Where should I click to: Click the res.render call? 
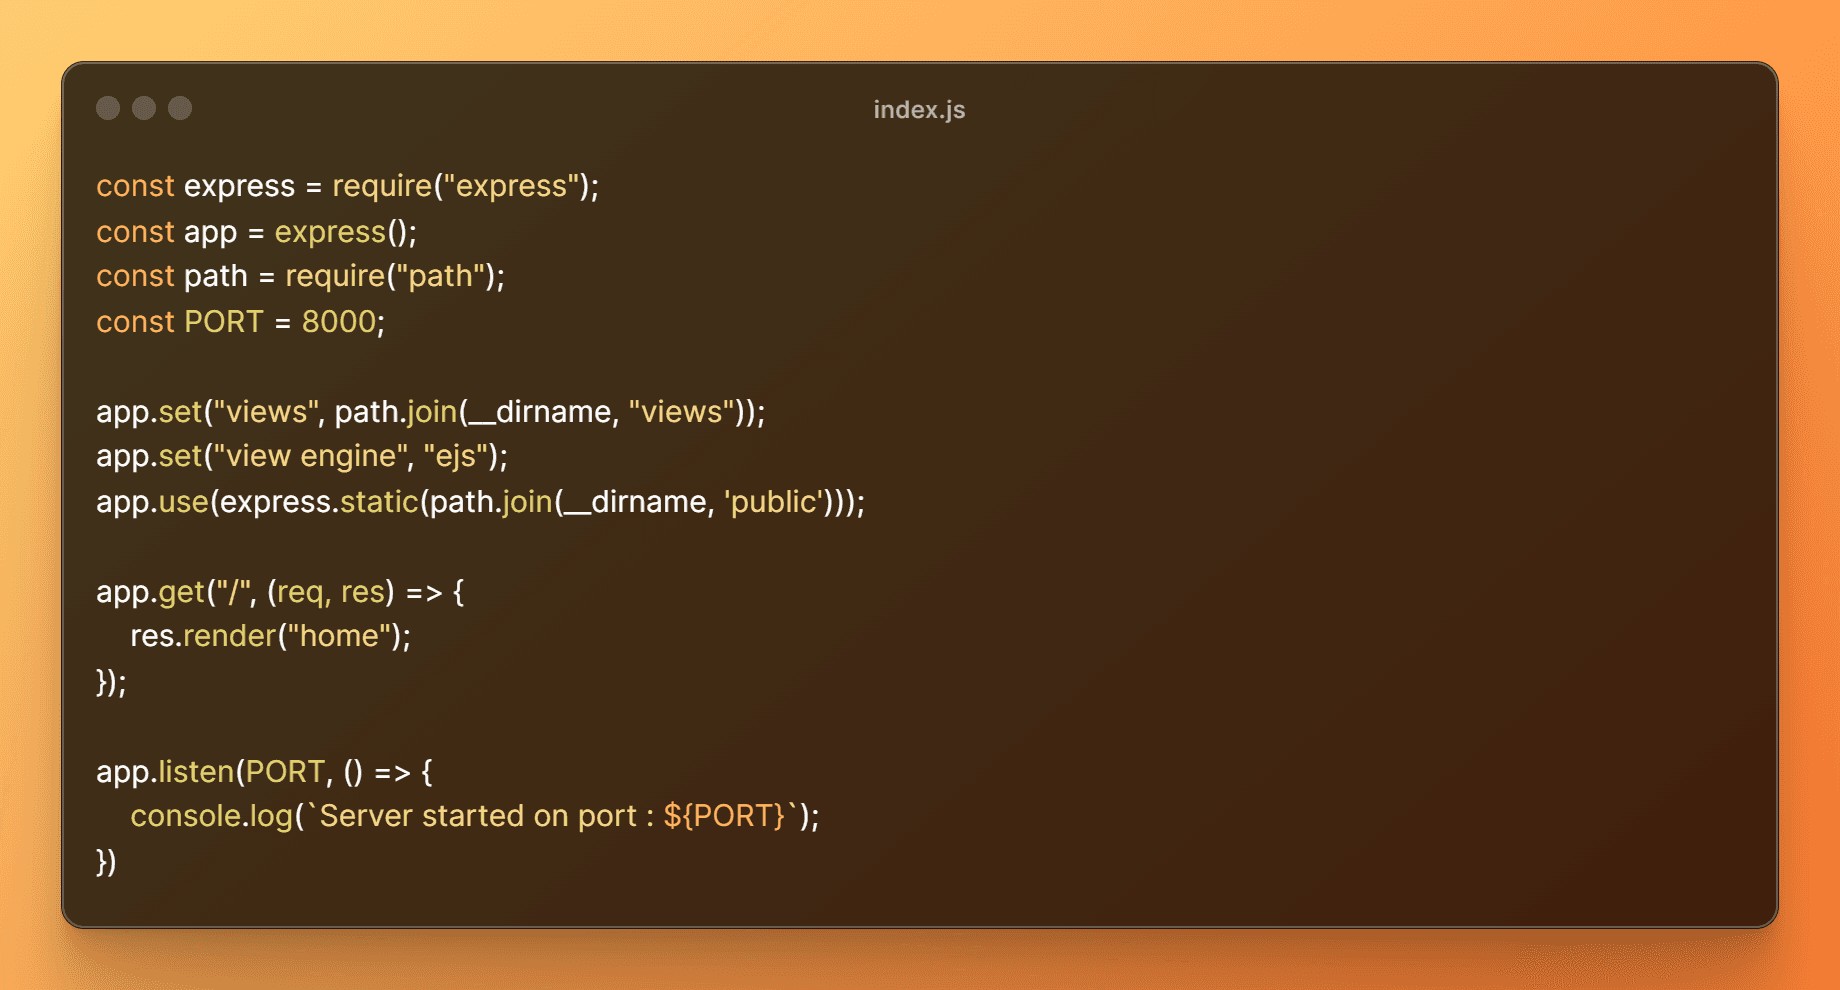tap(270, 636)
